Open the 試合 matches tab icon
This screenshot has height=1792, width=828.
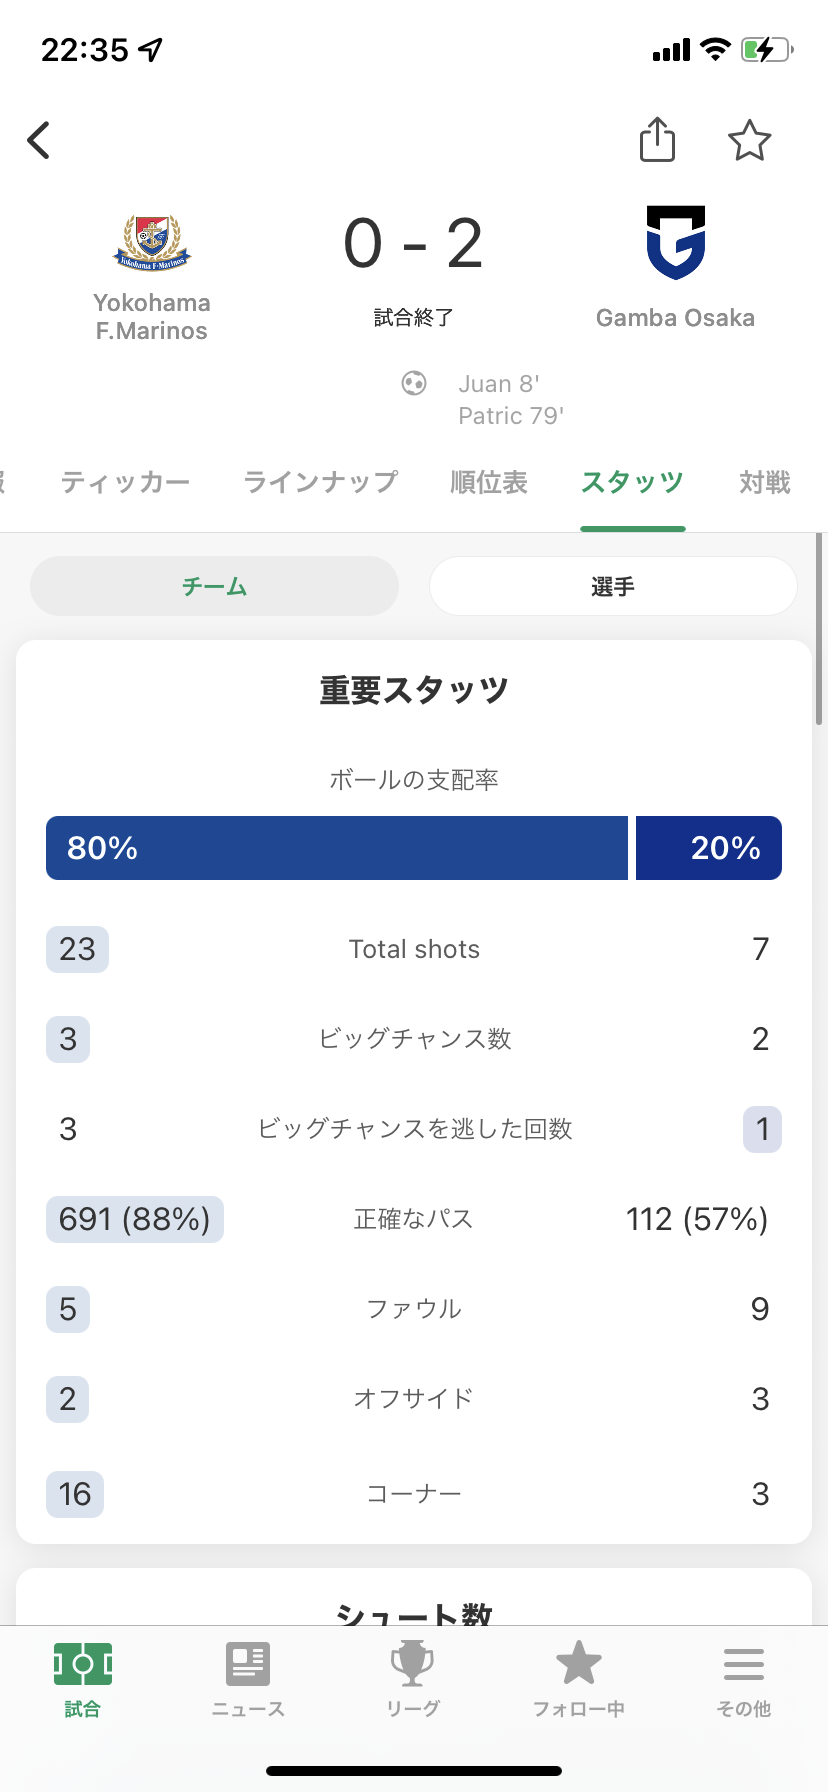(x=82, y=1666)
